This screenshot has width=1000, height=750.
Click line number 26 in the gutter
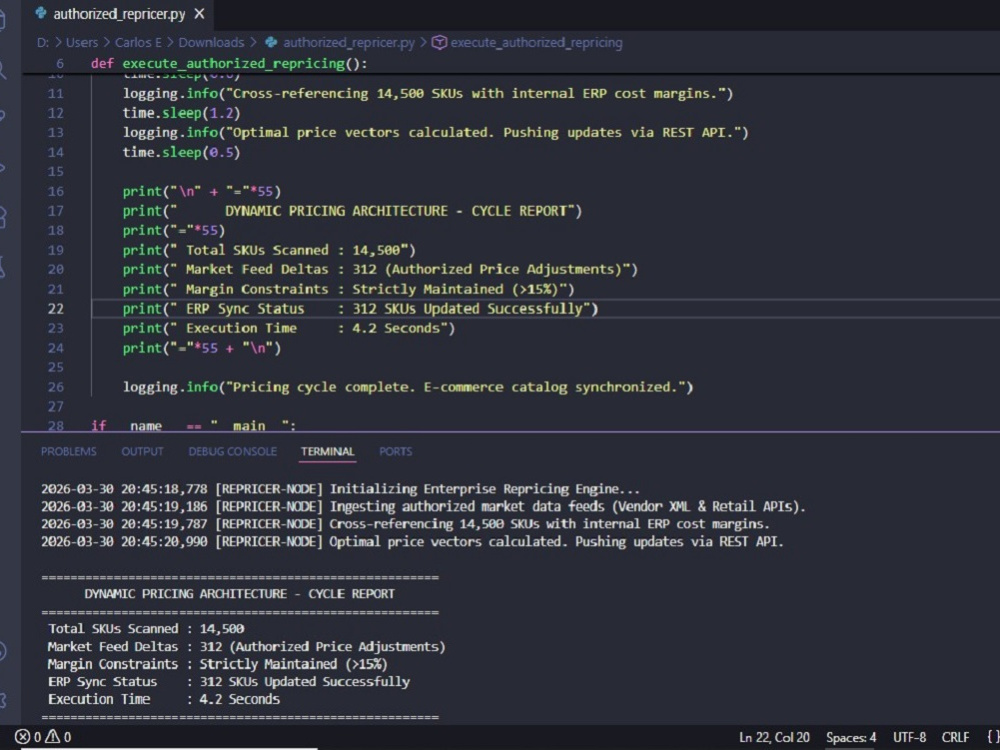[55, 387]
